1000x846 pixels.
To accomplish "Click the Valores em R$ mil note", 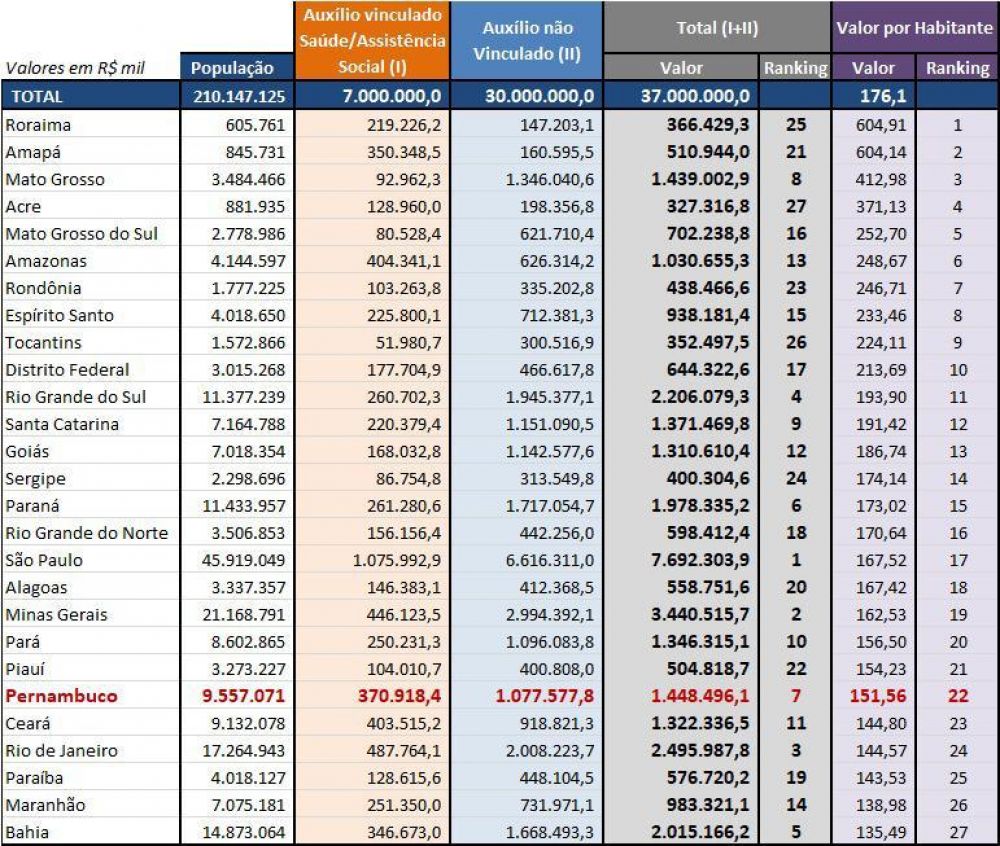I will pos(75,68).
